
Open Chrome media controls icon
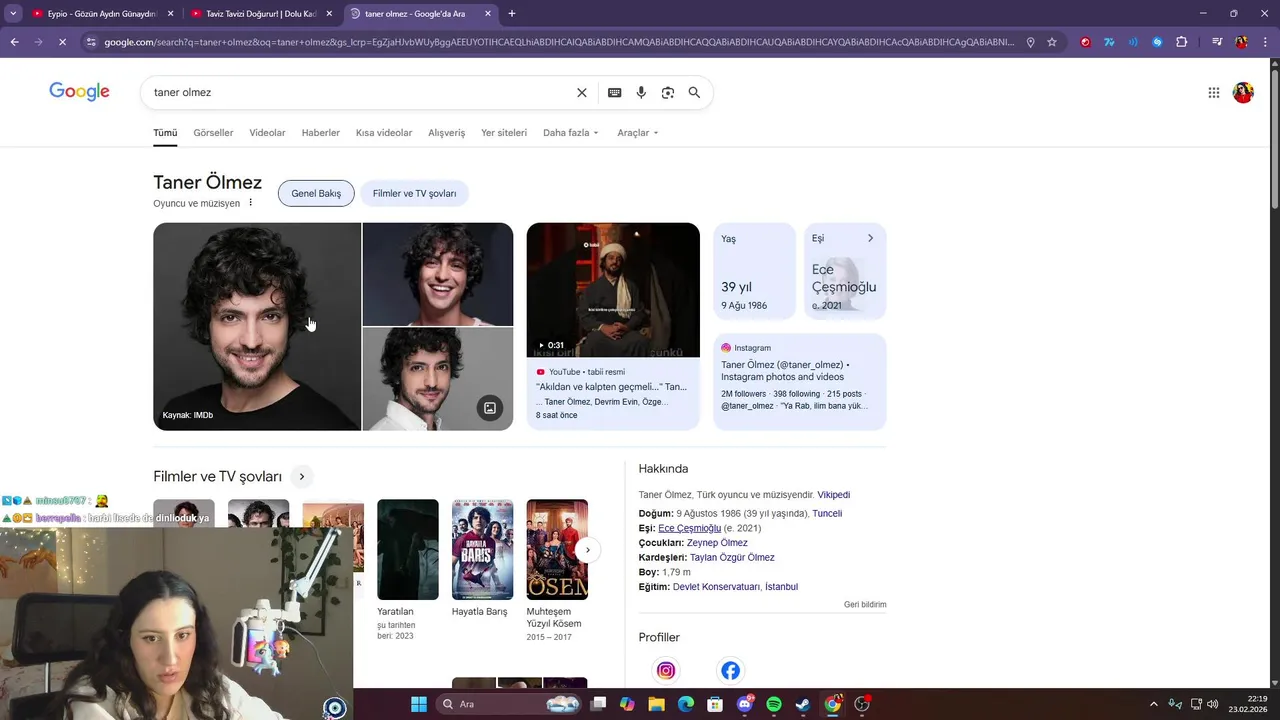[1217, 42]
